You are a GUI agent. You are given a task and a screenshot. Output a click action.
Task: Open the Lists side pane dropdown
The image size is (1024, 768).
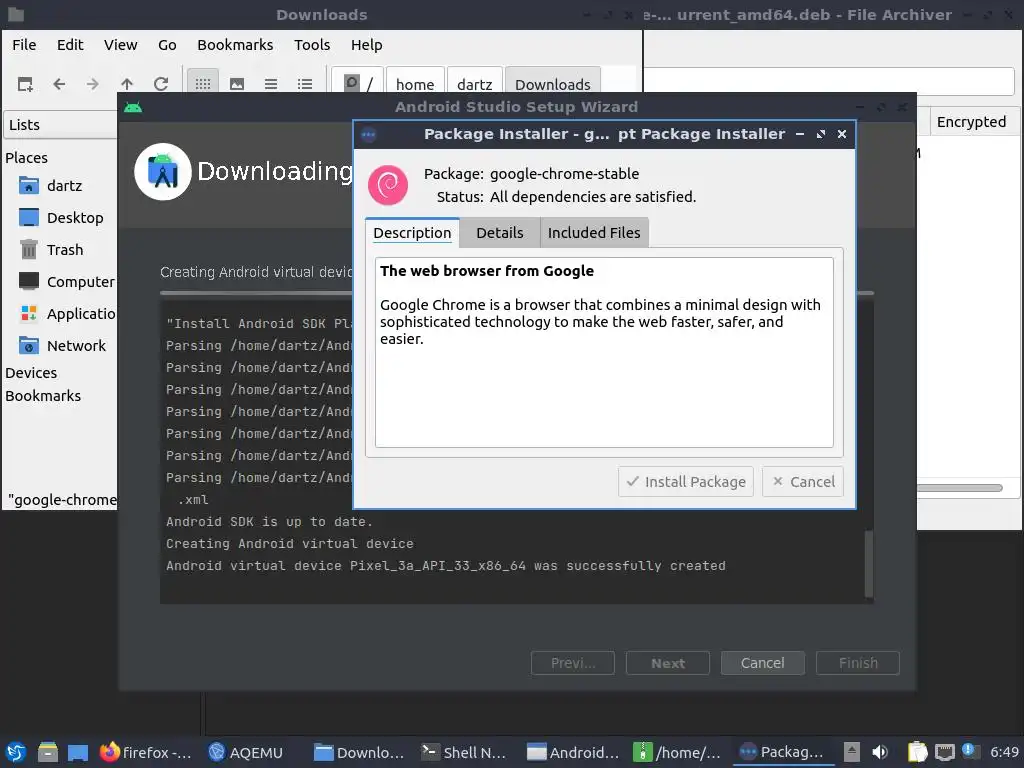point(60,125)
